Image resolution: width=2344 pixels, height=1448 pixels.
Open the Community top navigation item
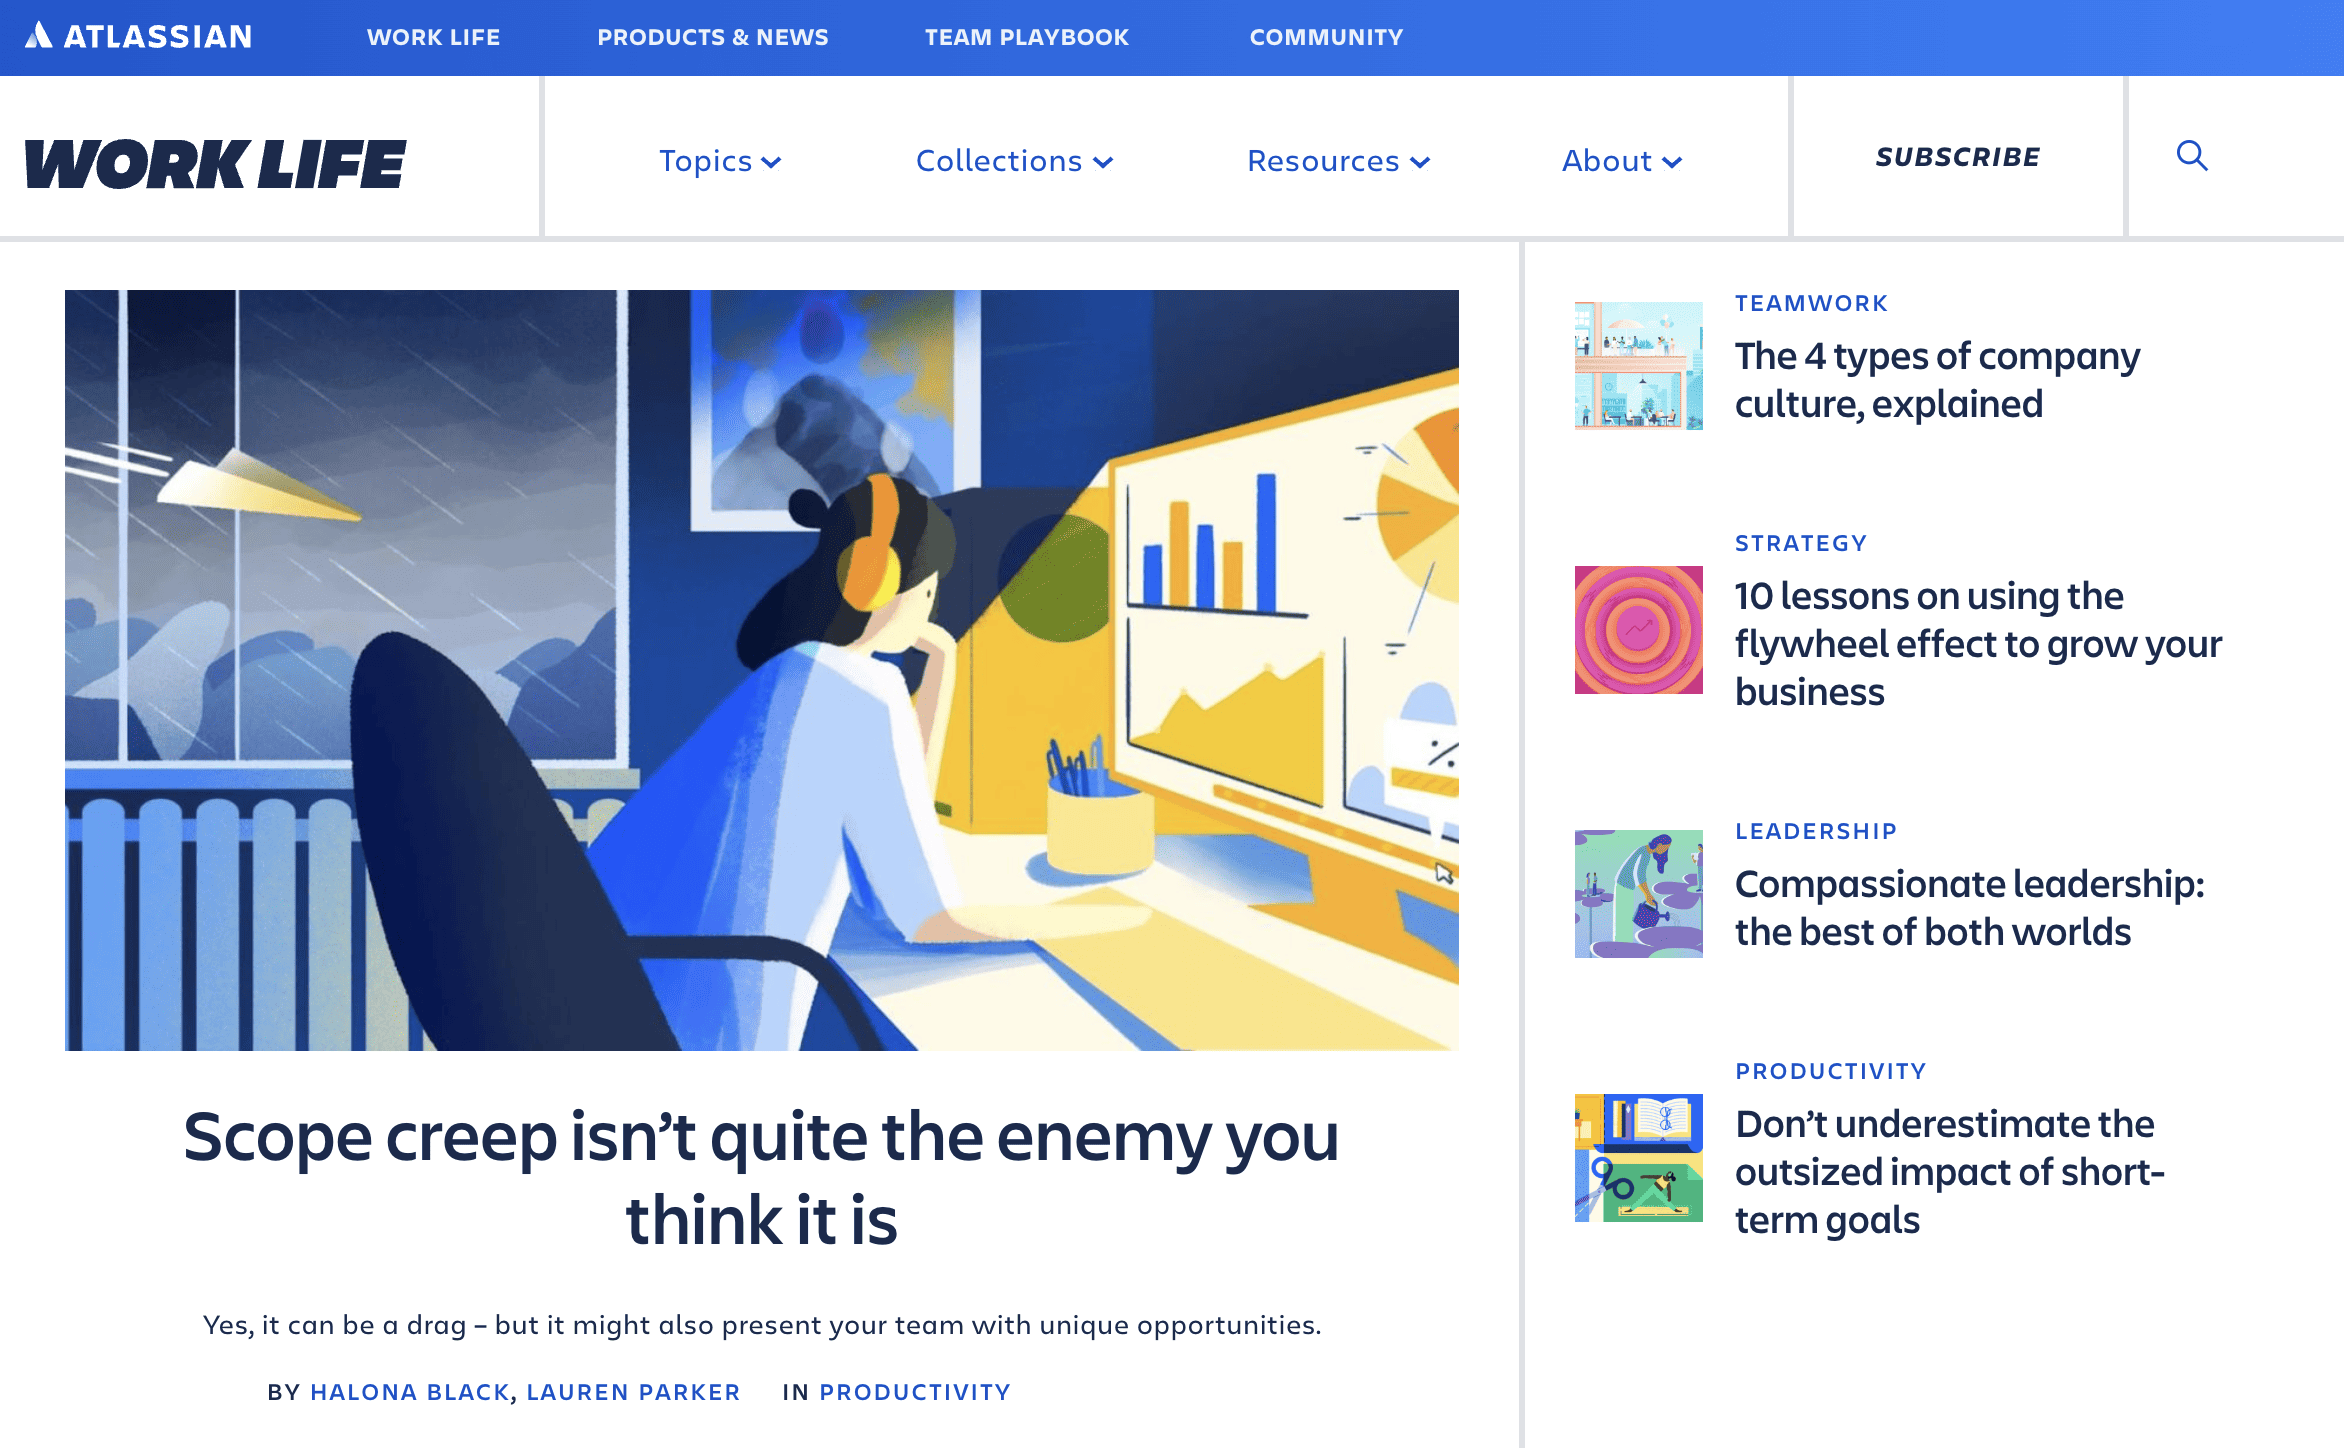tap(1326, 37)
